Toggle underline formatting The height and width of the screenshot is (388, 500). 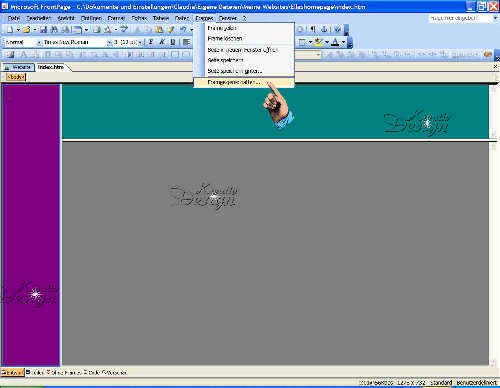click(x=173, y=42)
